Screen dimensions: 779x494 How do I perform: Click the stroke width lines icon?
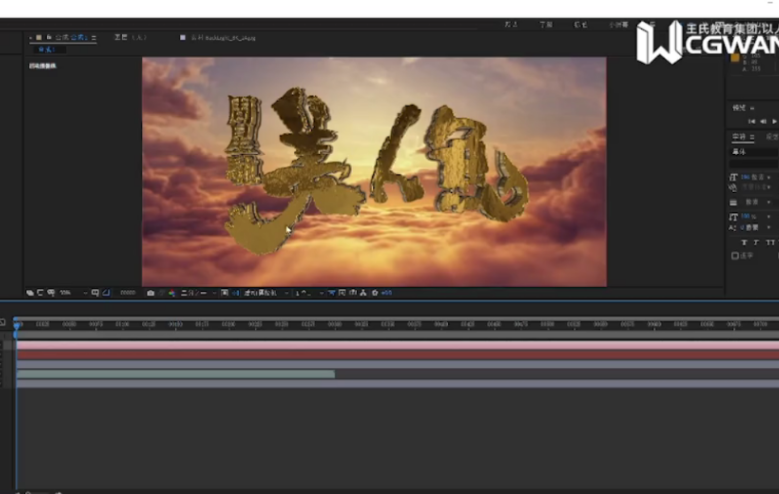click(x=733, y=202)
